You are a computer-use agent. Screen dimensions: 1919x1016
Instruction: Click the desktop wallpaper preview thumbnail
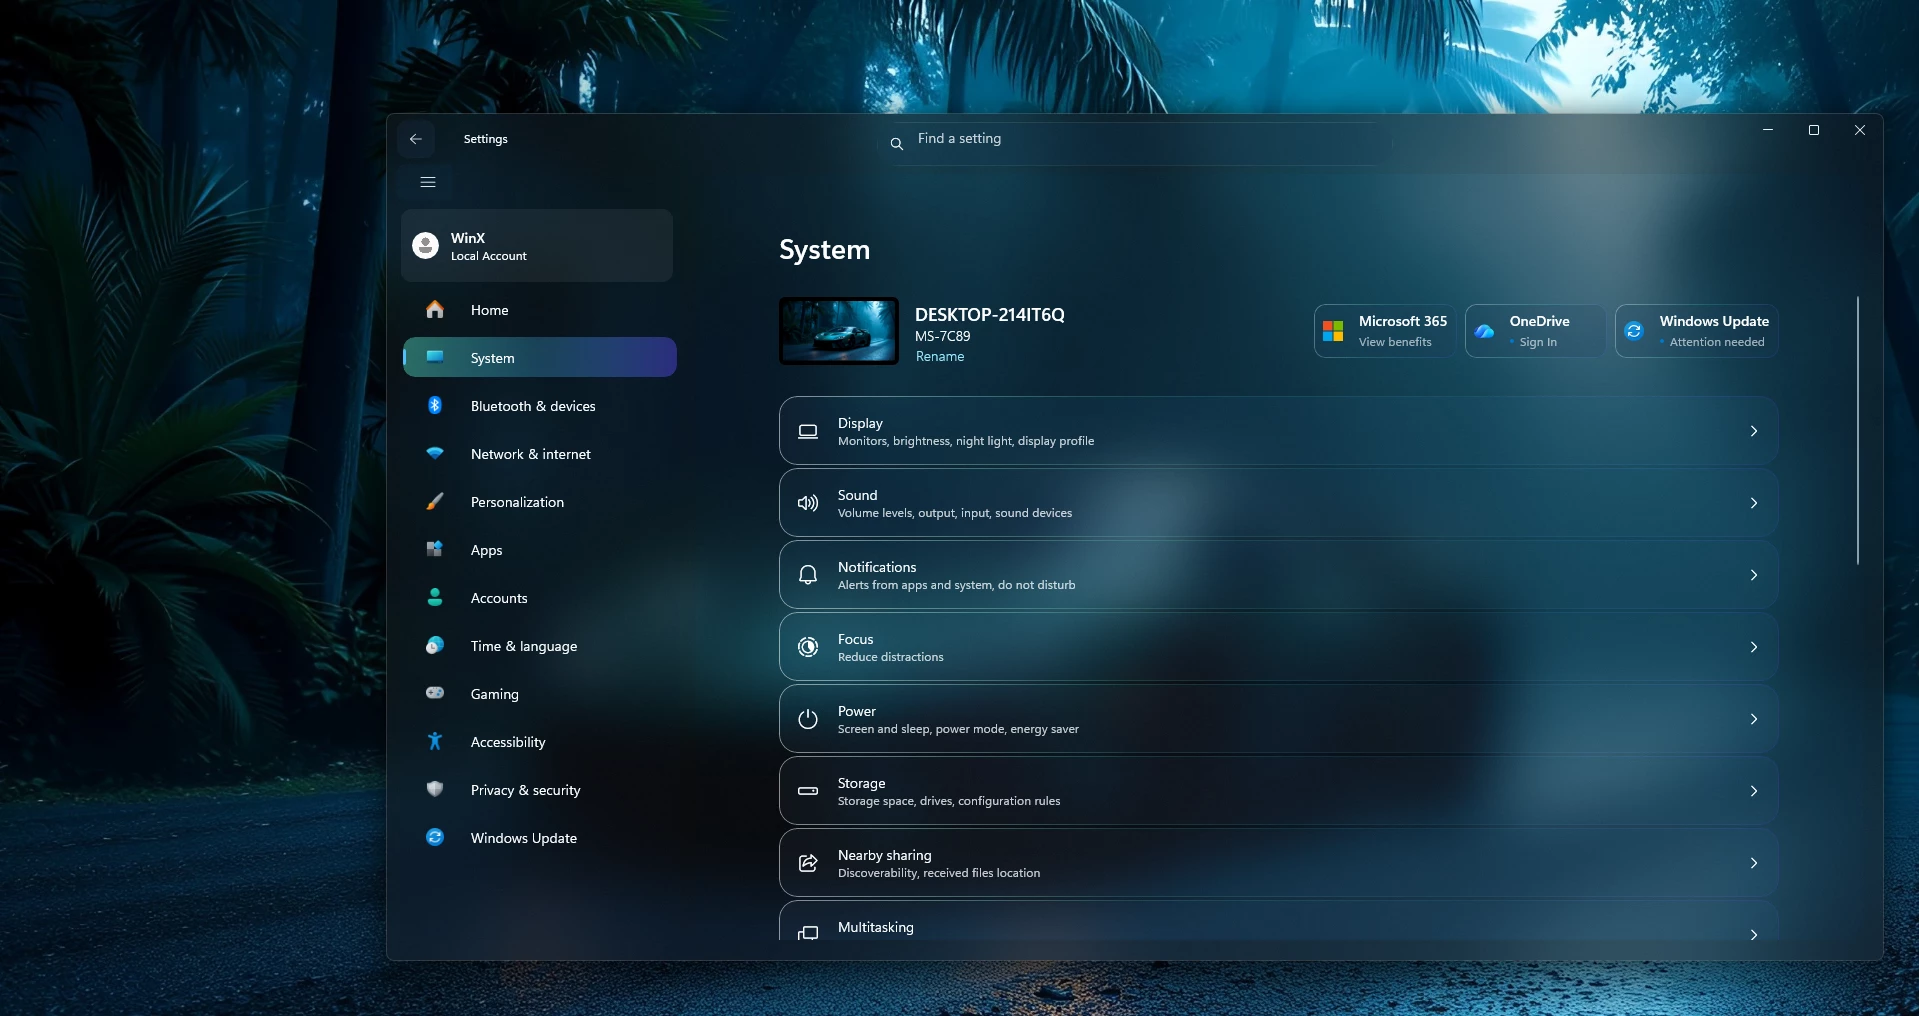coord(839,331)
